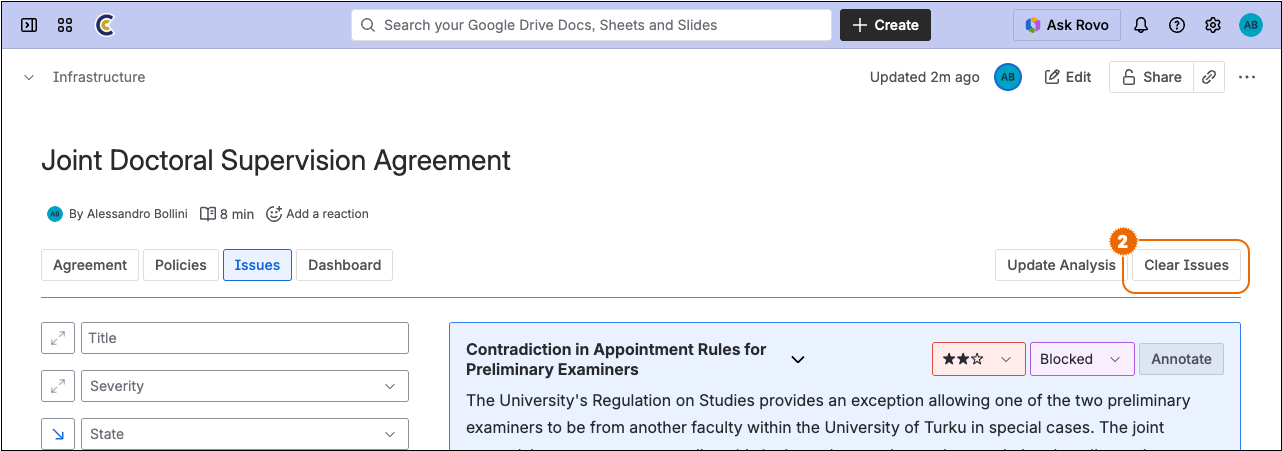
Task: Switch to the Policies tab
Action: point(181,265)
